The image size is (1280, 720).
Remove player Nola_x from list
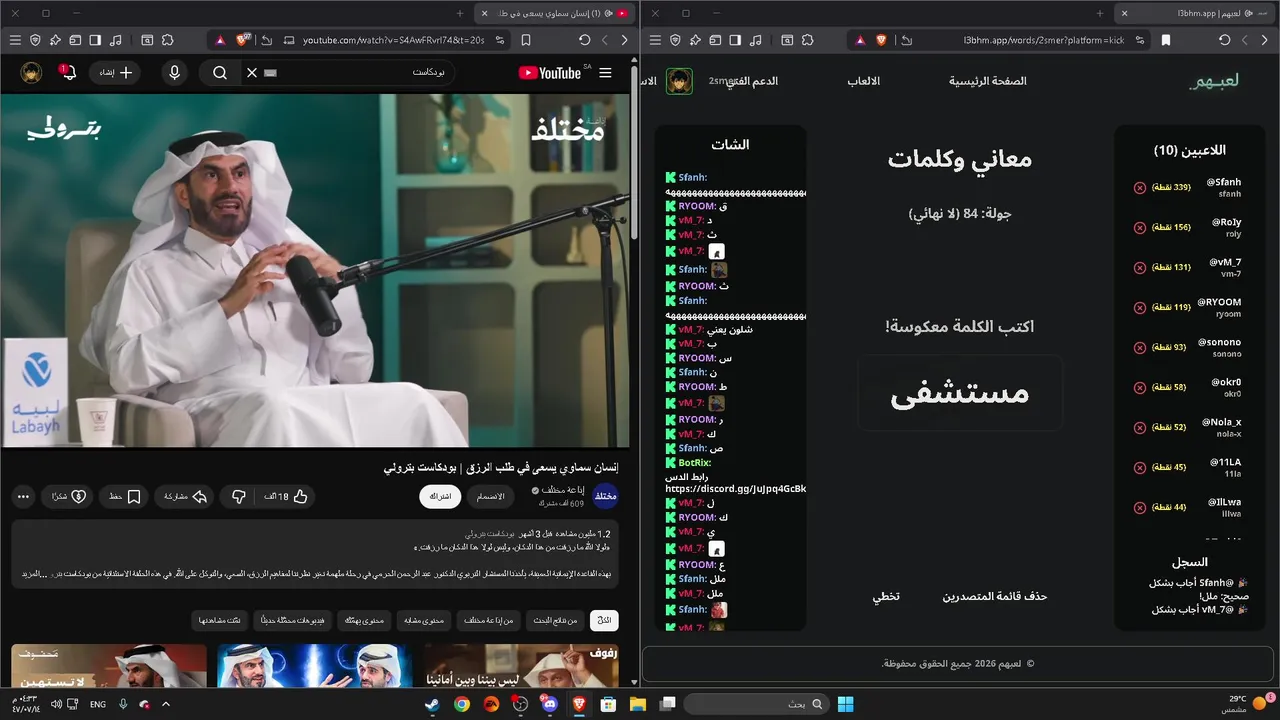pos(1139,427)
